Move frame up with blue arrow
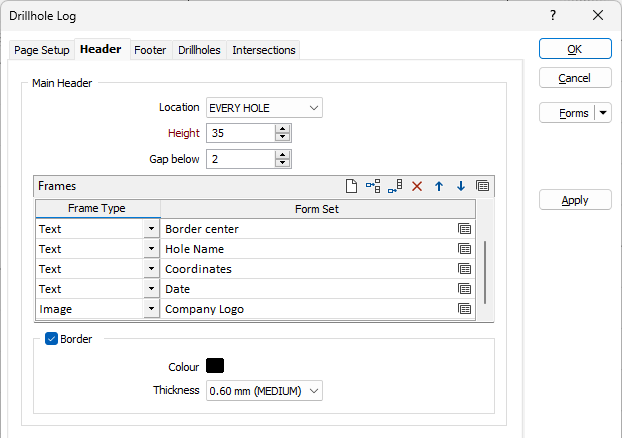622x438 pixels. coord(439,186)
